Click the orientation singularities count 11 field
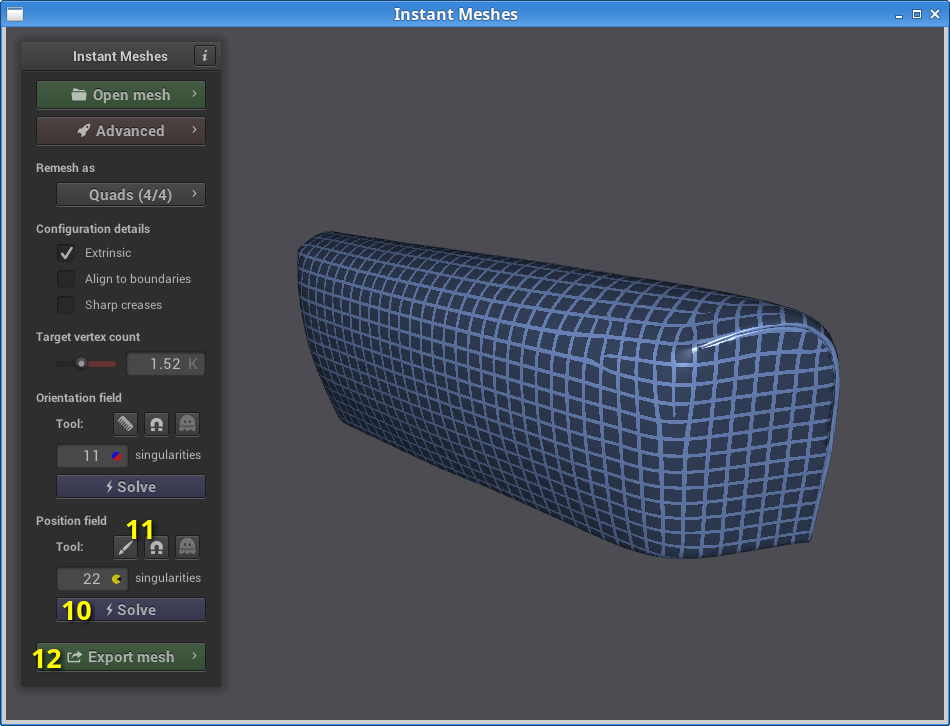Viewport: 950px width, 726px height. point(92,456)
